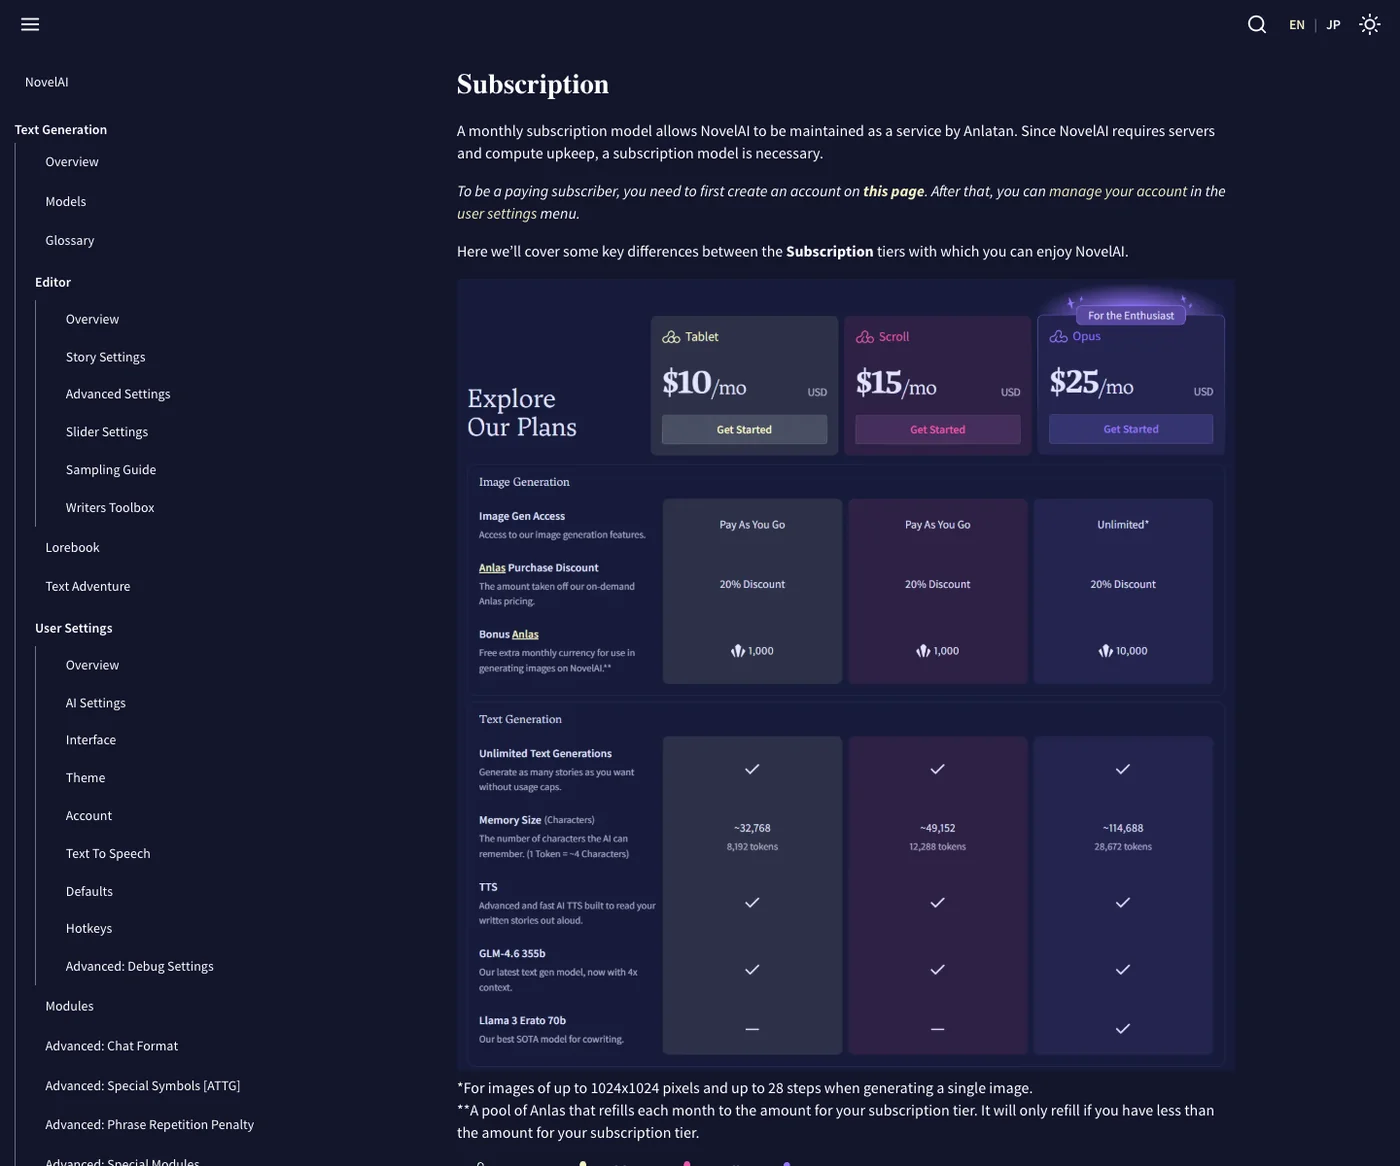Click Scroll dash for Llama 3 Erato
This screenshot has width=1400, height=1166.
pyautogui.click(x=938, y=1029)
